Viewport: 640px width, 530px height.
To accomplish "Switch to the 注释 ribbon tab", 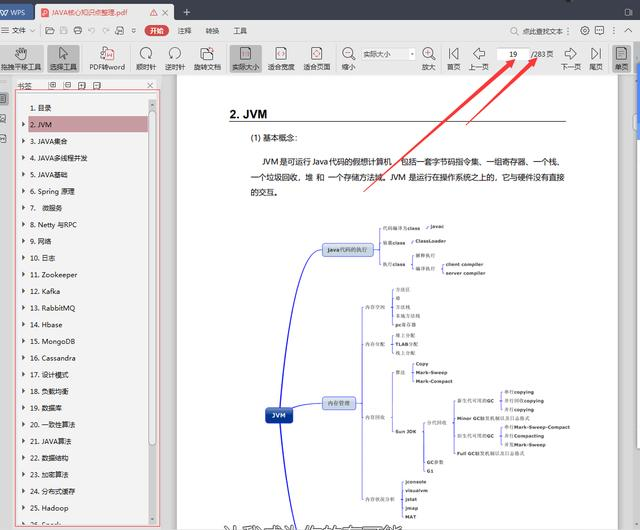I will [184, 31].
